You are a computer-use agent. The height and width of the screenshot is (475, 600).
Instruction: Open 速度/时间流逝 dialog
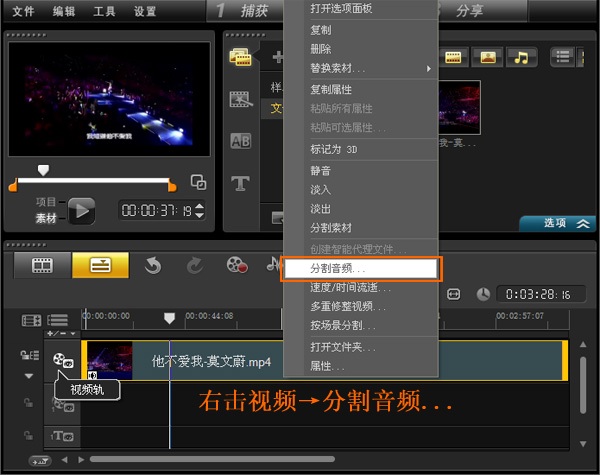[x=360, y=287]
